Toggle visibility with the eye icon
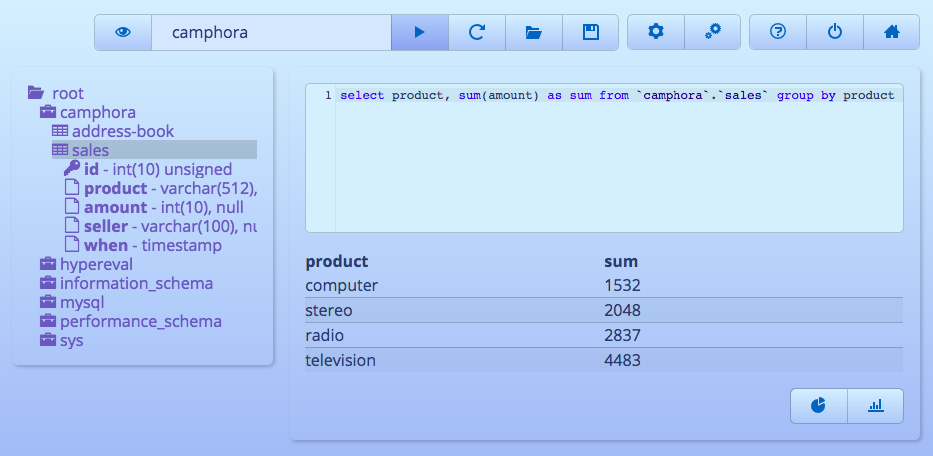The width and height of the screenshot is (933, 456). pyautogui.click(x=123, y=32)
